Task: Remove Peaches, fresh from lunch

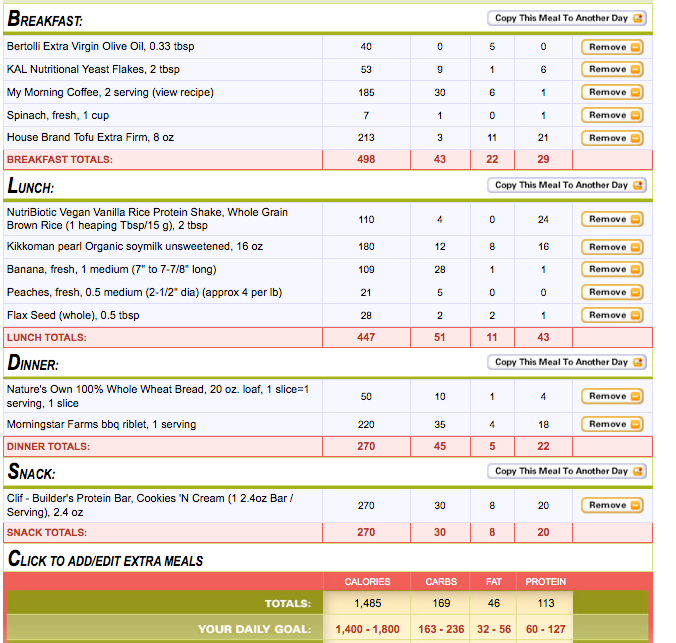Action: pos(611,292)
